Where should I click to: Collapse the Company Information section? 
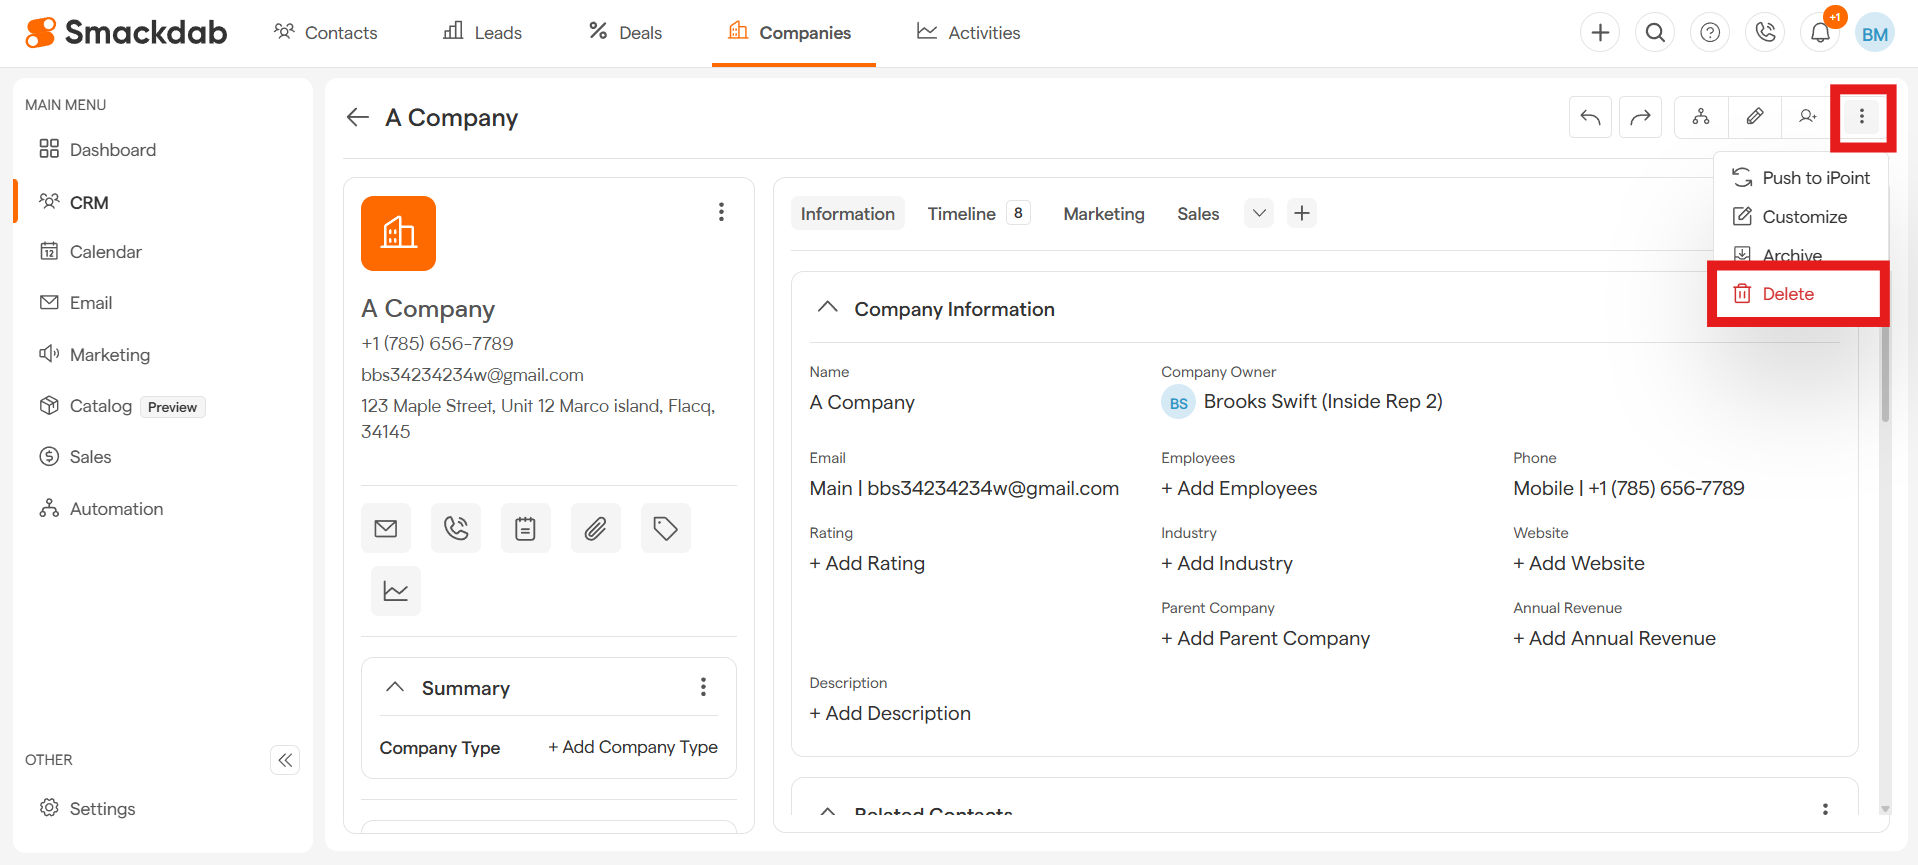pyautogui.click(x=827, y=308)
